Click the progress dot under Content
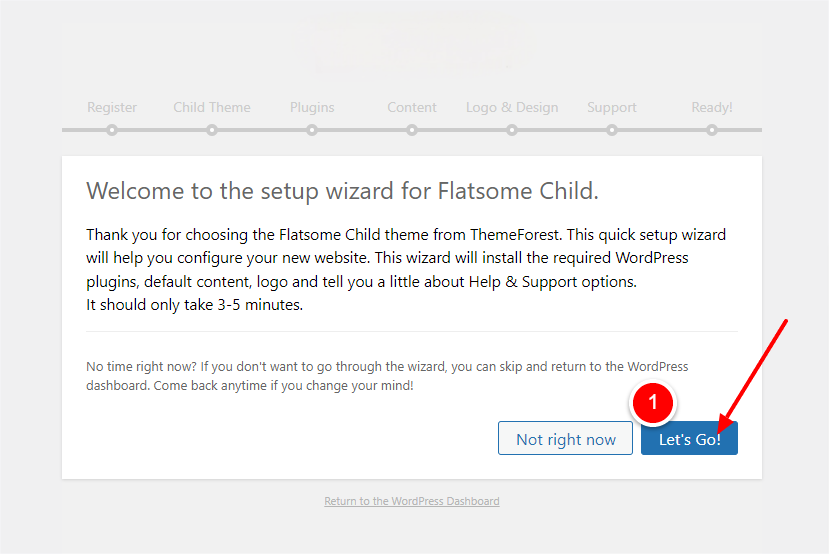Viewport: 829px width, 554px height. (x=412, y=130)
